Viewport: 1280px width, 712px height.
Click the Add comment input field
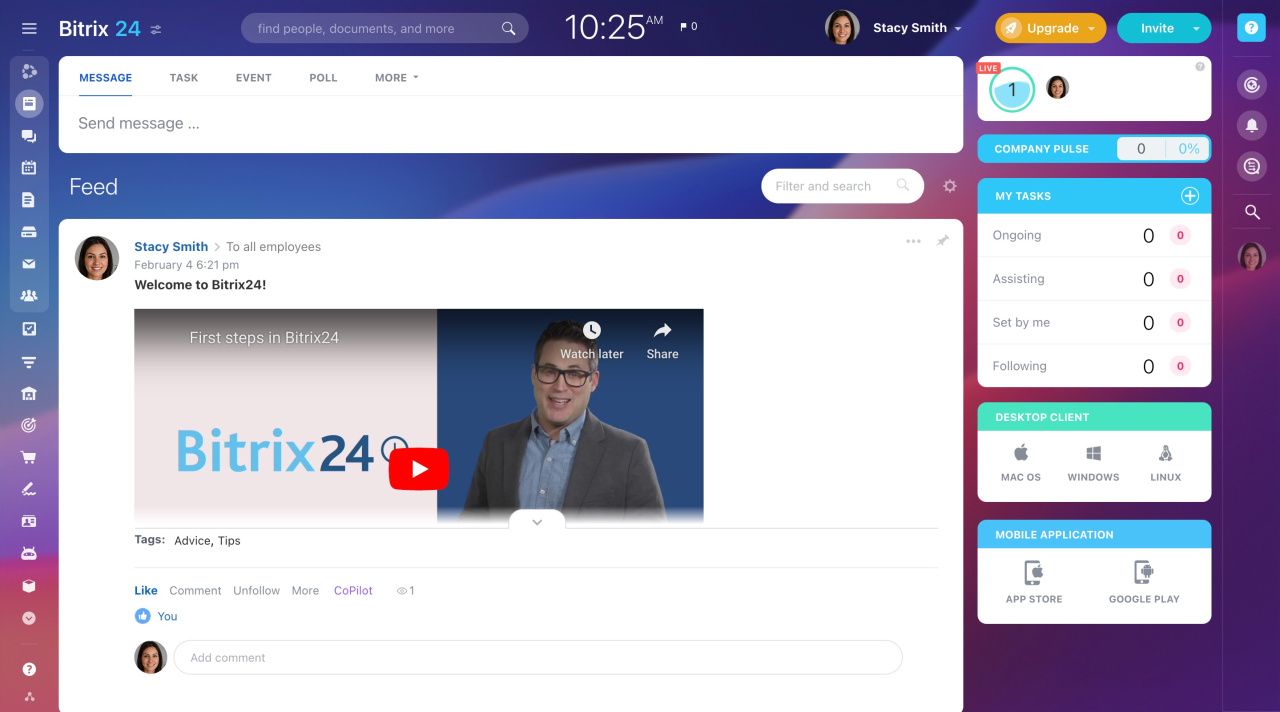[538, 657]
